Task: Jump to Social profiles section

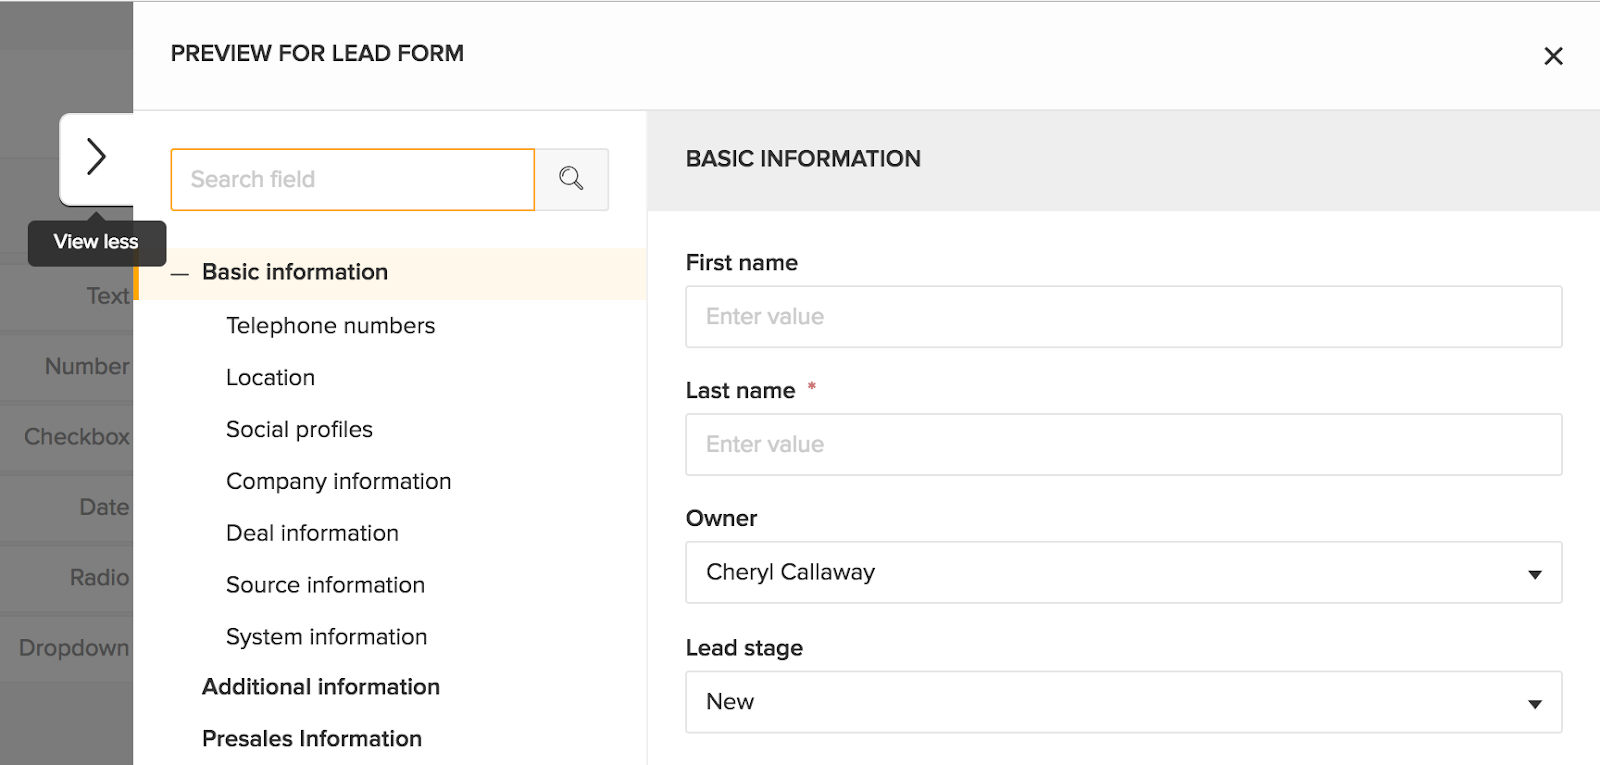Action: tap(299, 430)
